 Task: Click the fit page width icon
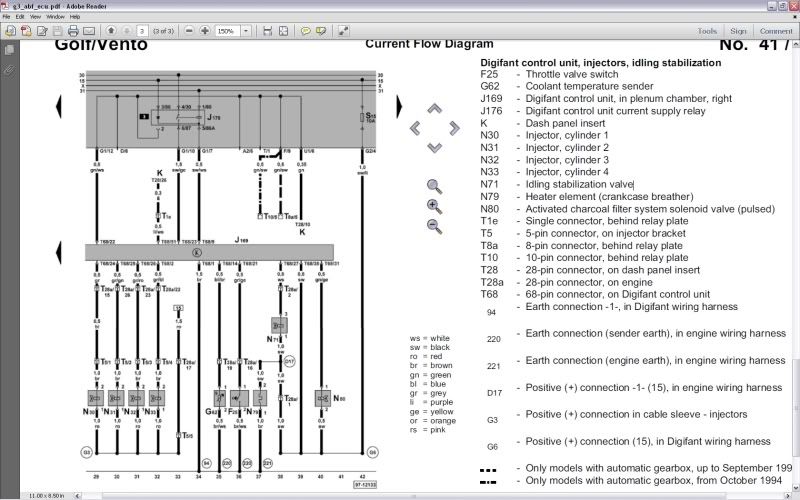point(267,31)
